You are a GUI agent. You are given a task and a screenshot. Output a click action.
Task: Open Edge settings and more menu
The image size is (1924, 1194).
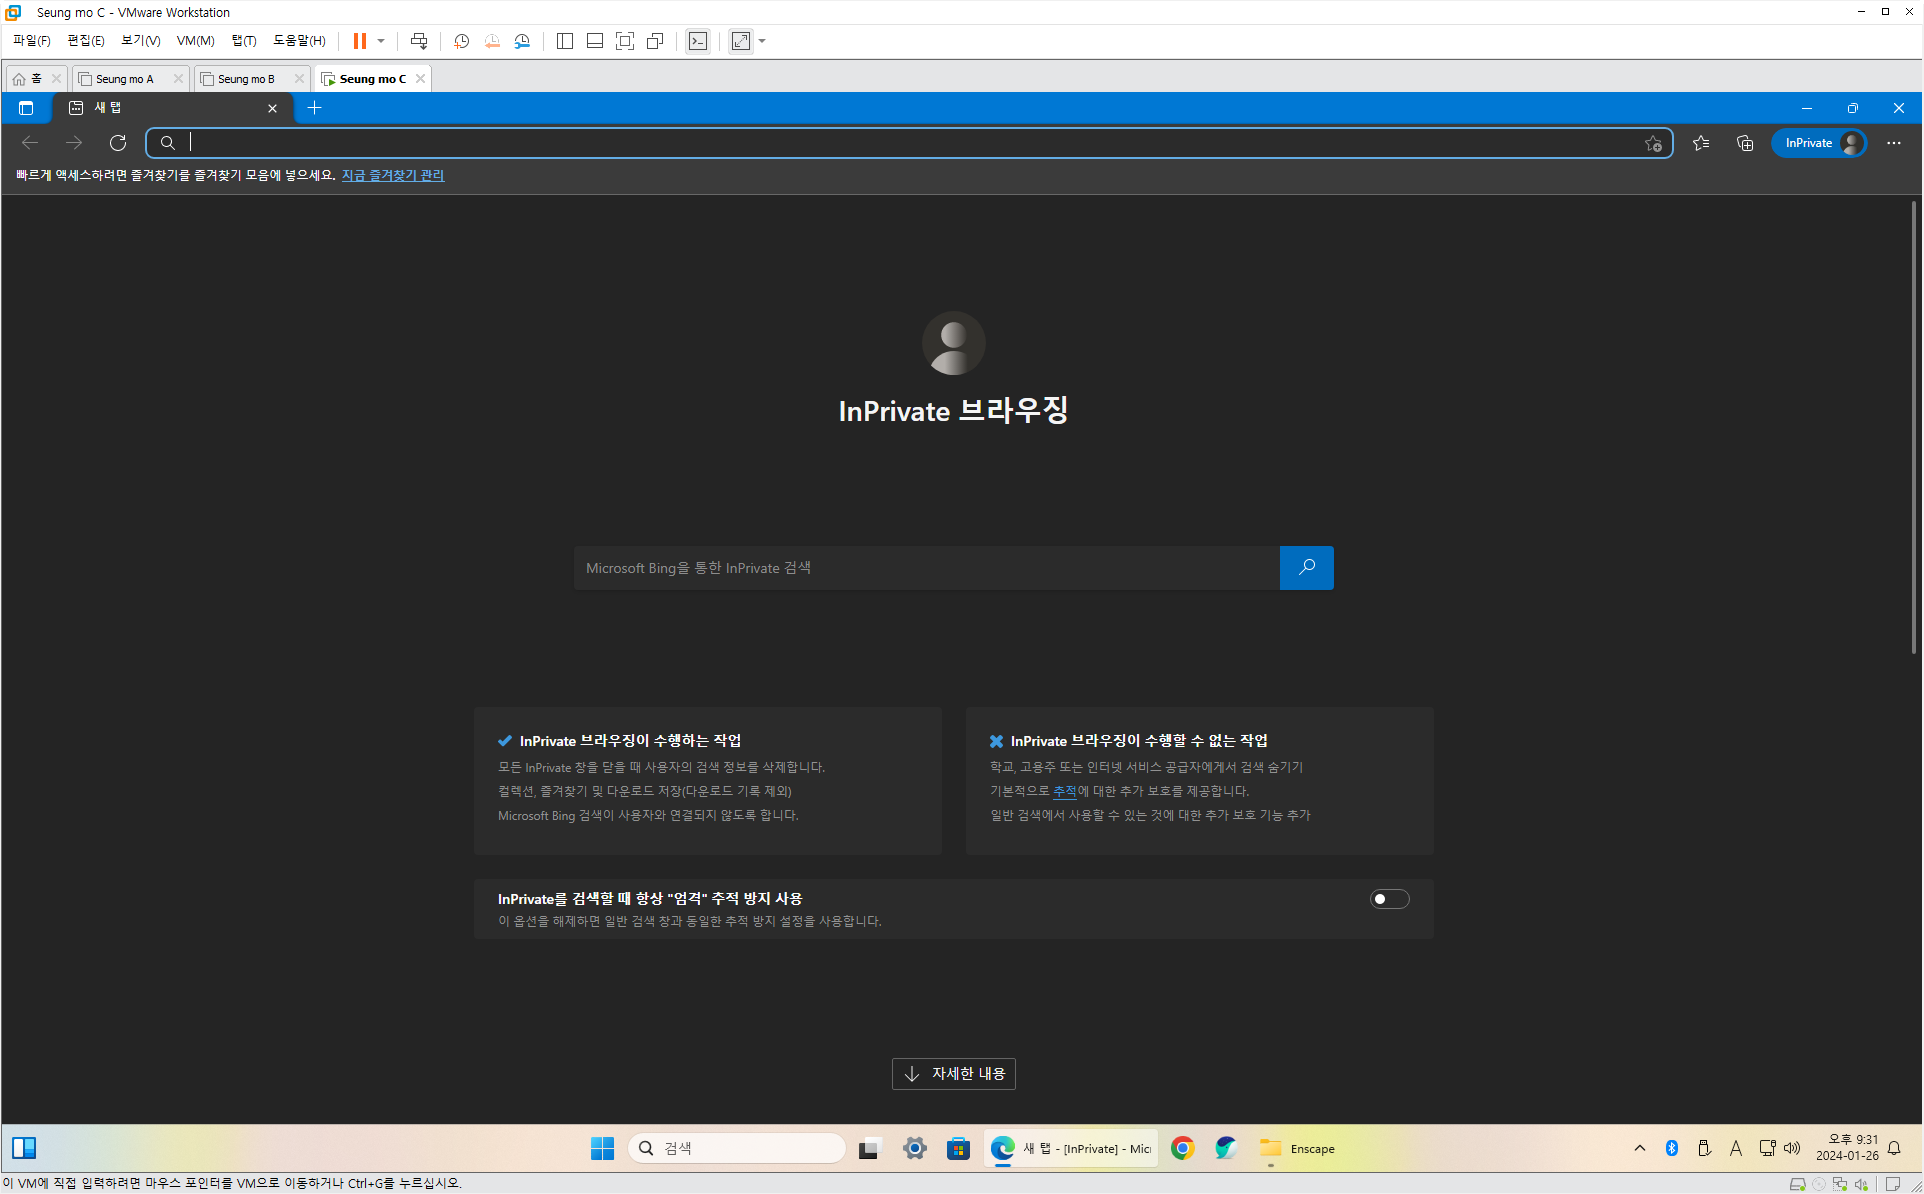(x=1894, y=143)
